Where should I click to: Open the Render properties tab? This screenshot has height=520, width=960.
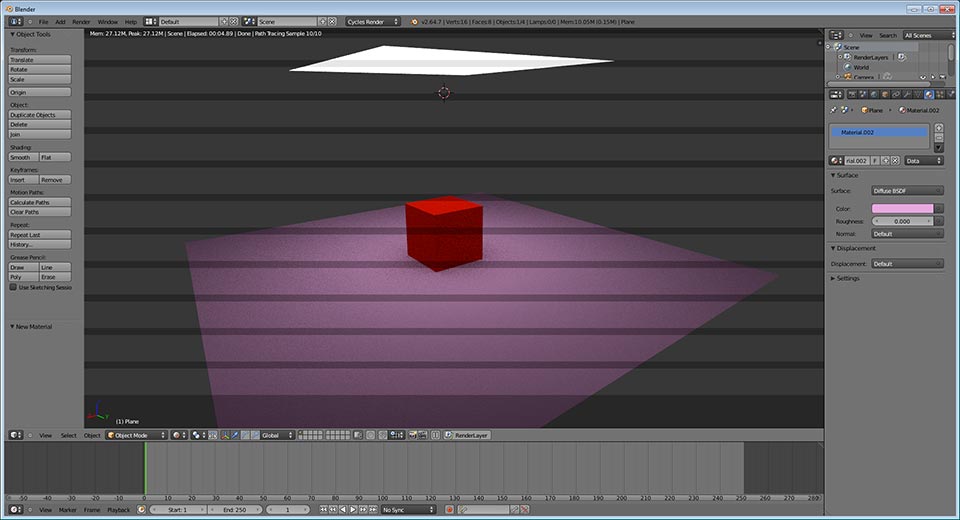pyautogui.click(x=852, y=94)
